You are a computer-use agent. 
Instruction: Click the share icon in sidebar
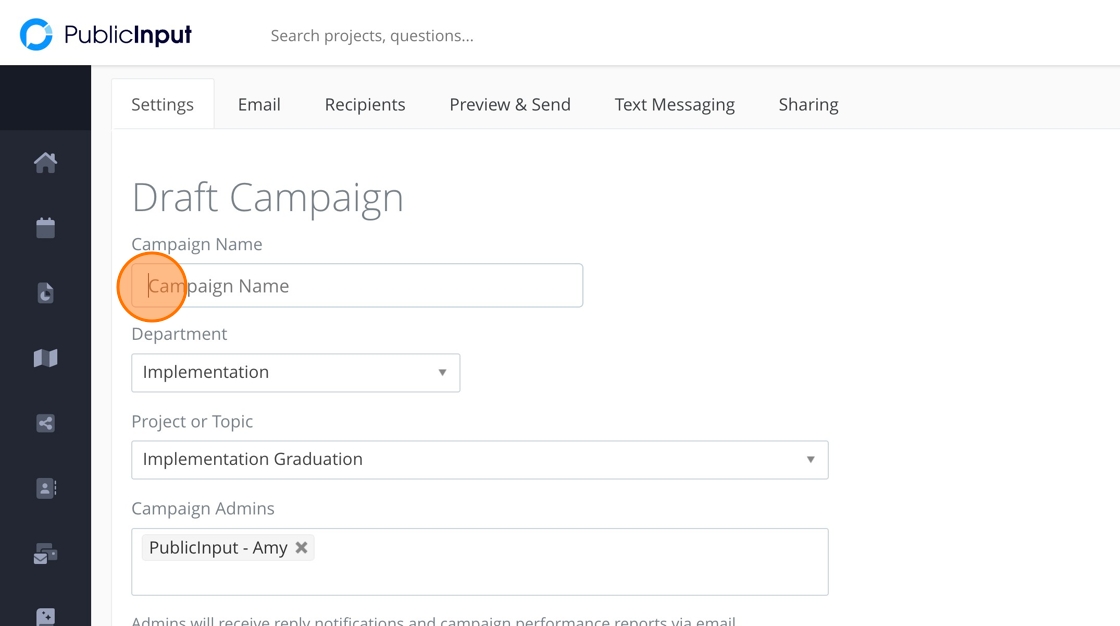[45, 423]
